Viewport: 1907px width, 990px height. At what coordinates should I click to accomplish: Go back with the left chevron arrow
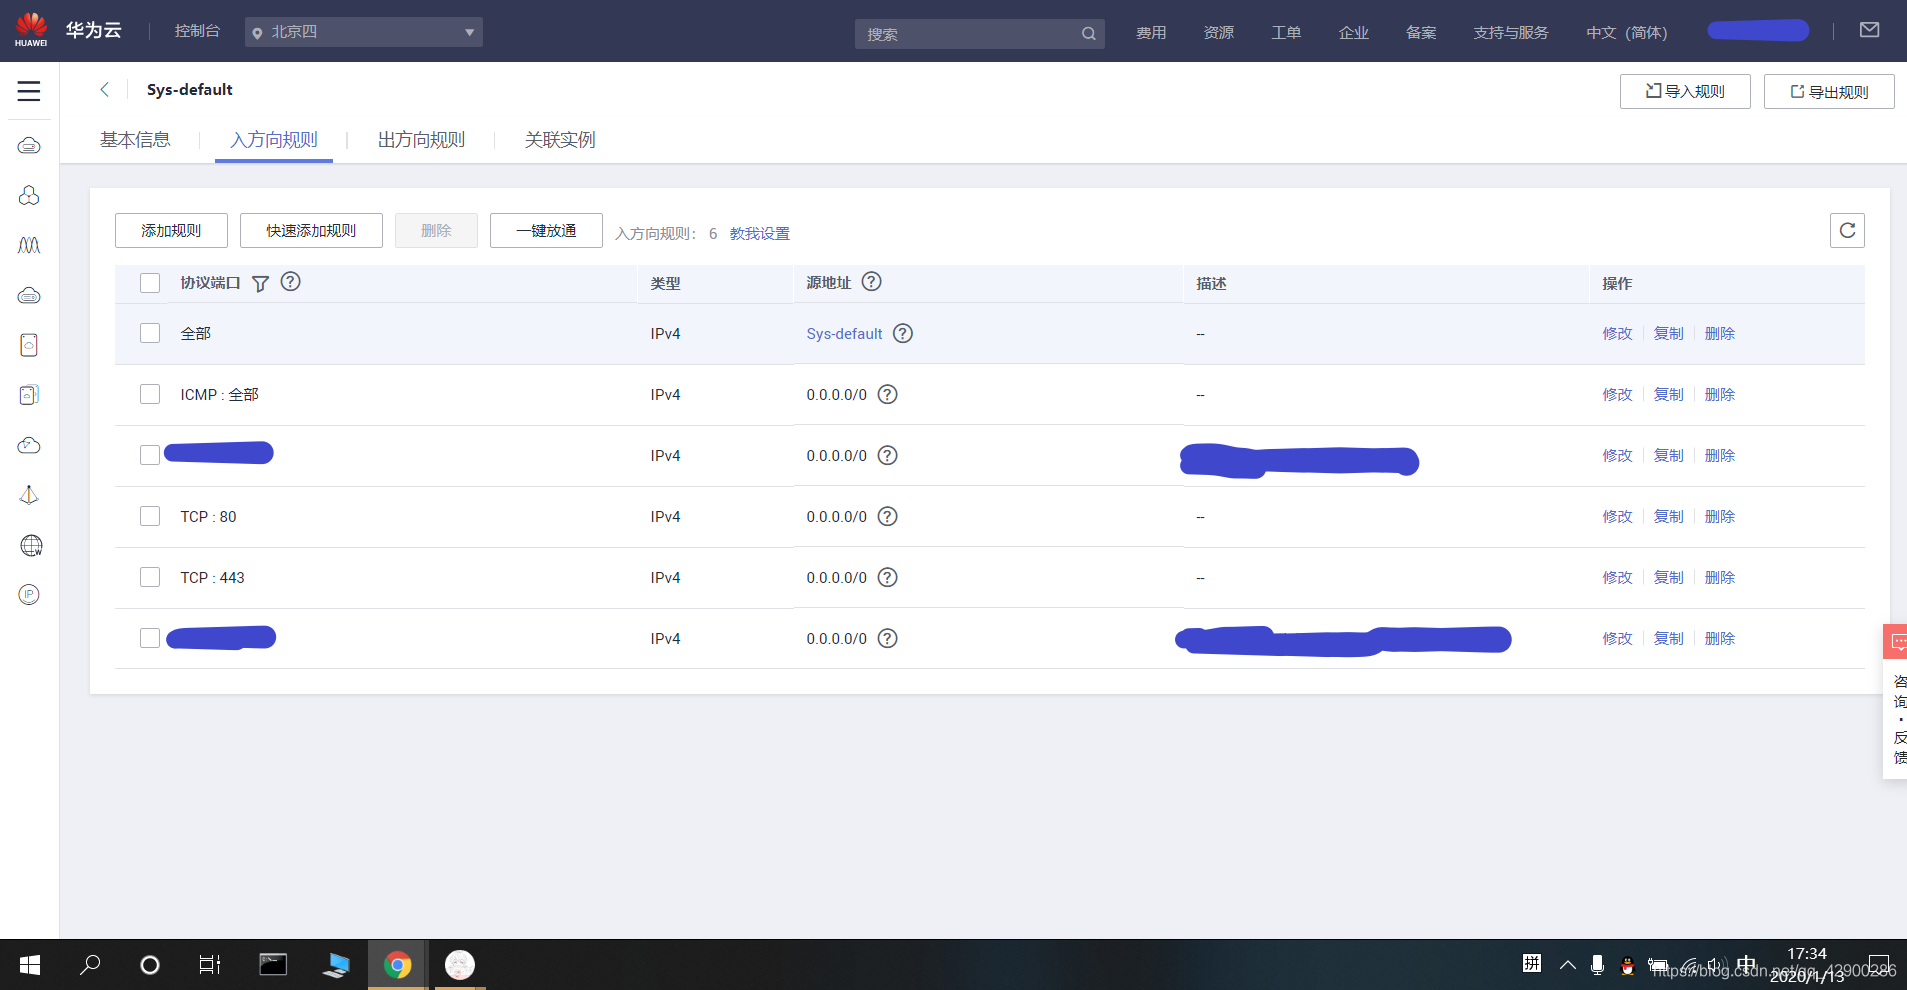[104, 89]
